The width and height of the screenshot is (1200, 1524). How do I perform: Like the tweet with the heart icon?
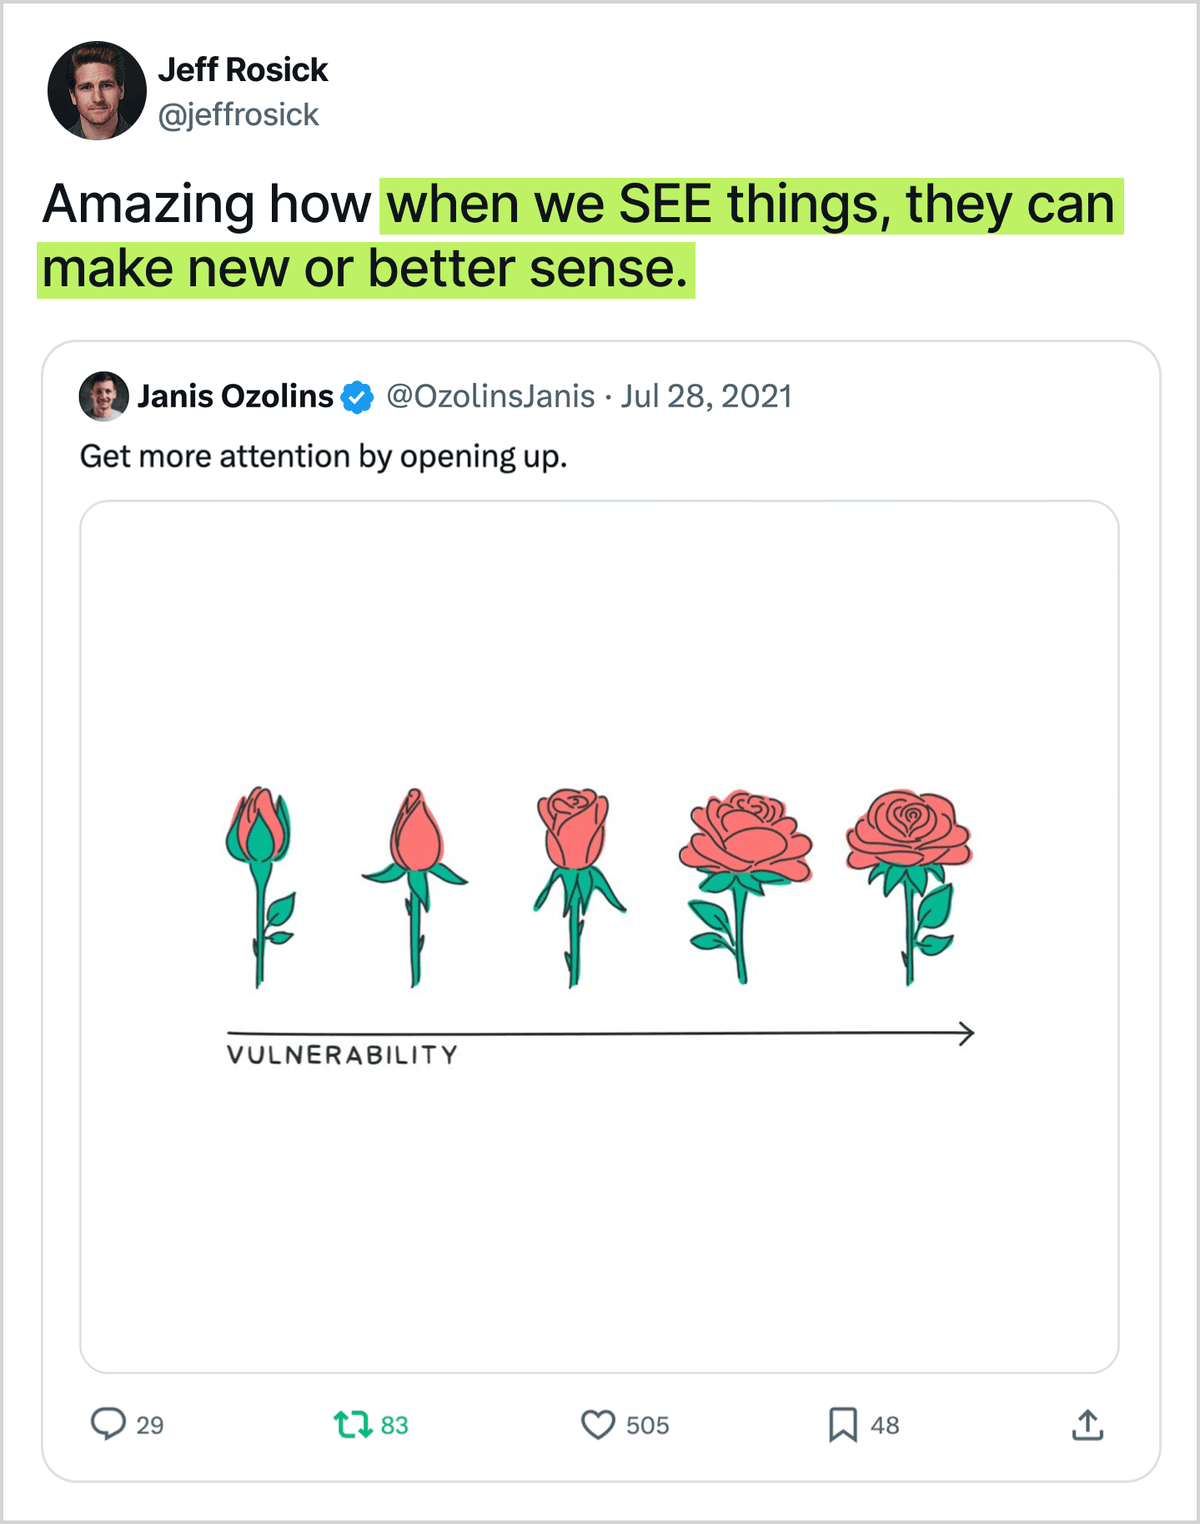click(x=598, y=1424)
